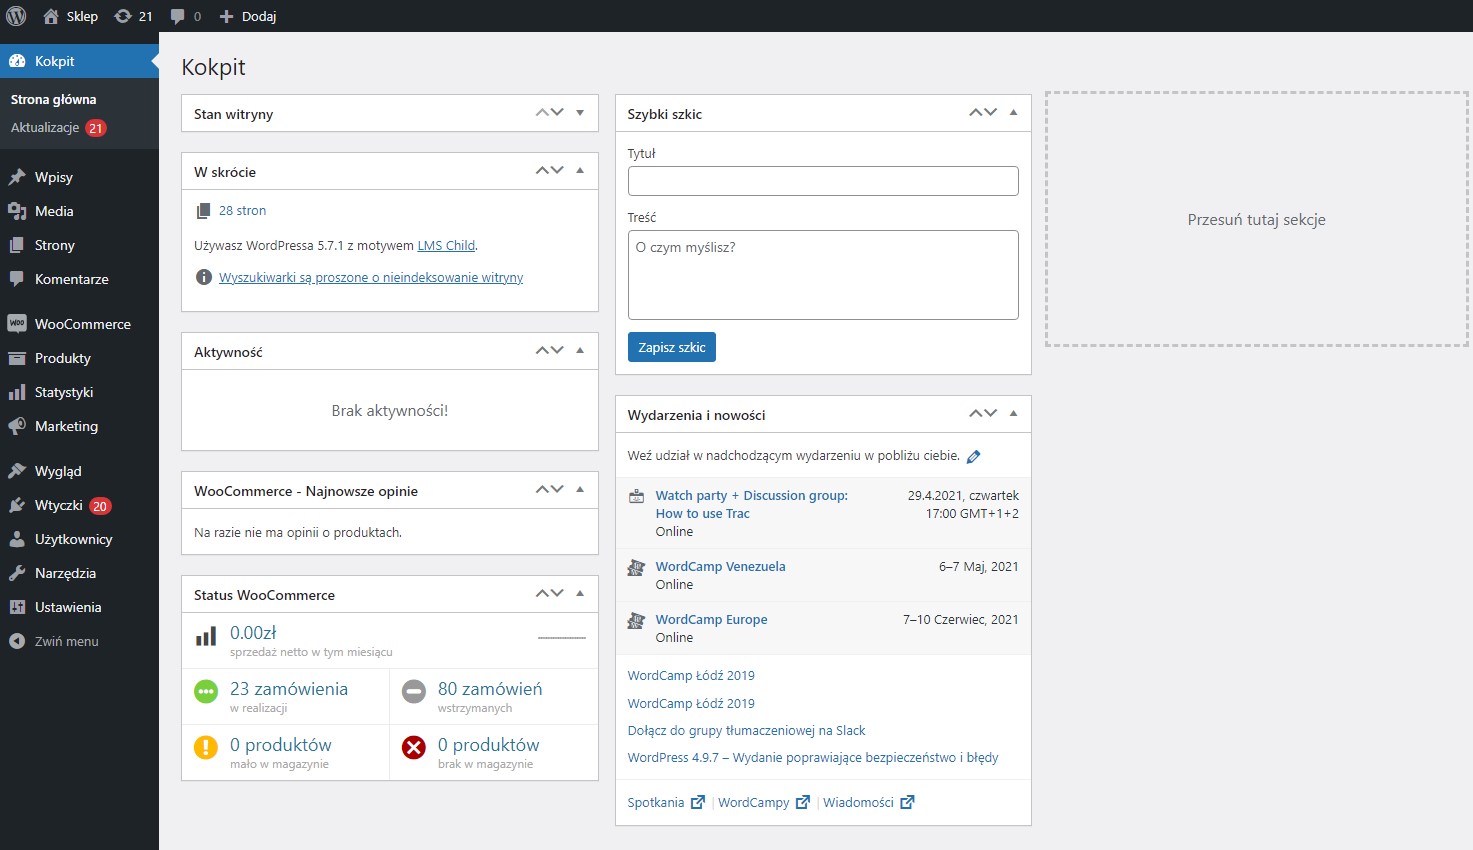Image resolution: width=1473 pixels, height=850 pixels.
Task: Move the Status WooCommerce panel up
Action: pos(543,594)
